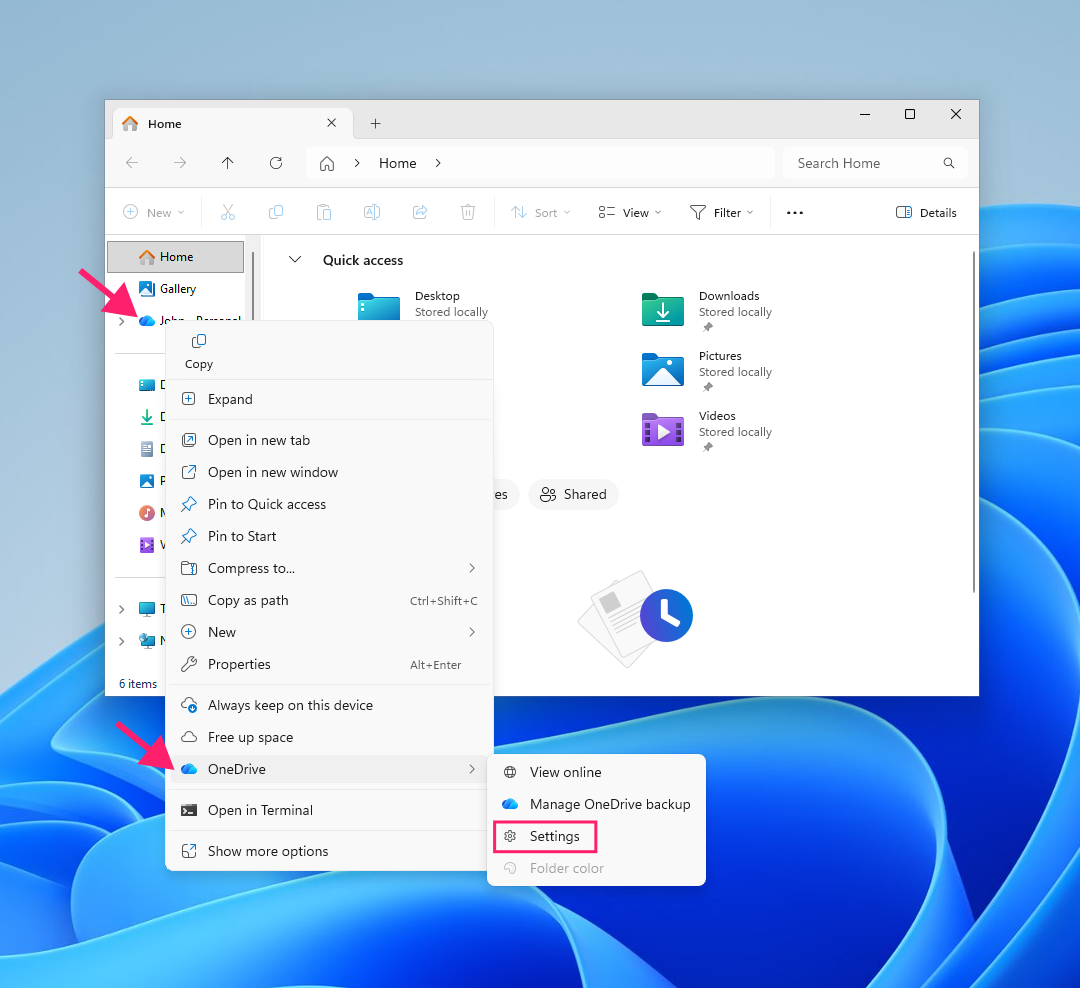1080x988 pixels.
Task: Open the See more ellipsis menu
Action: tap(795, 213)
